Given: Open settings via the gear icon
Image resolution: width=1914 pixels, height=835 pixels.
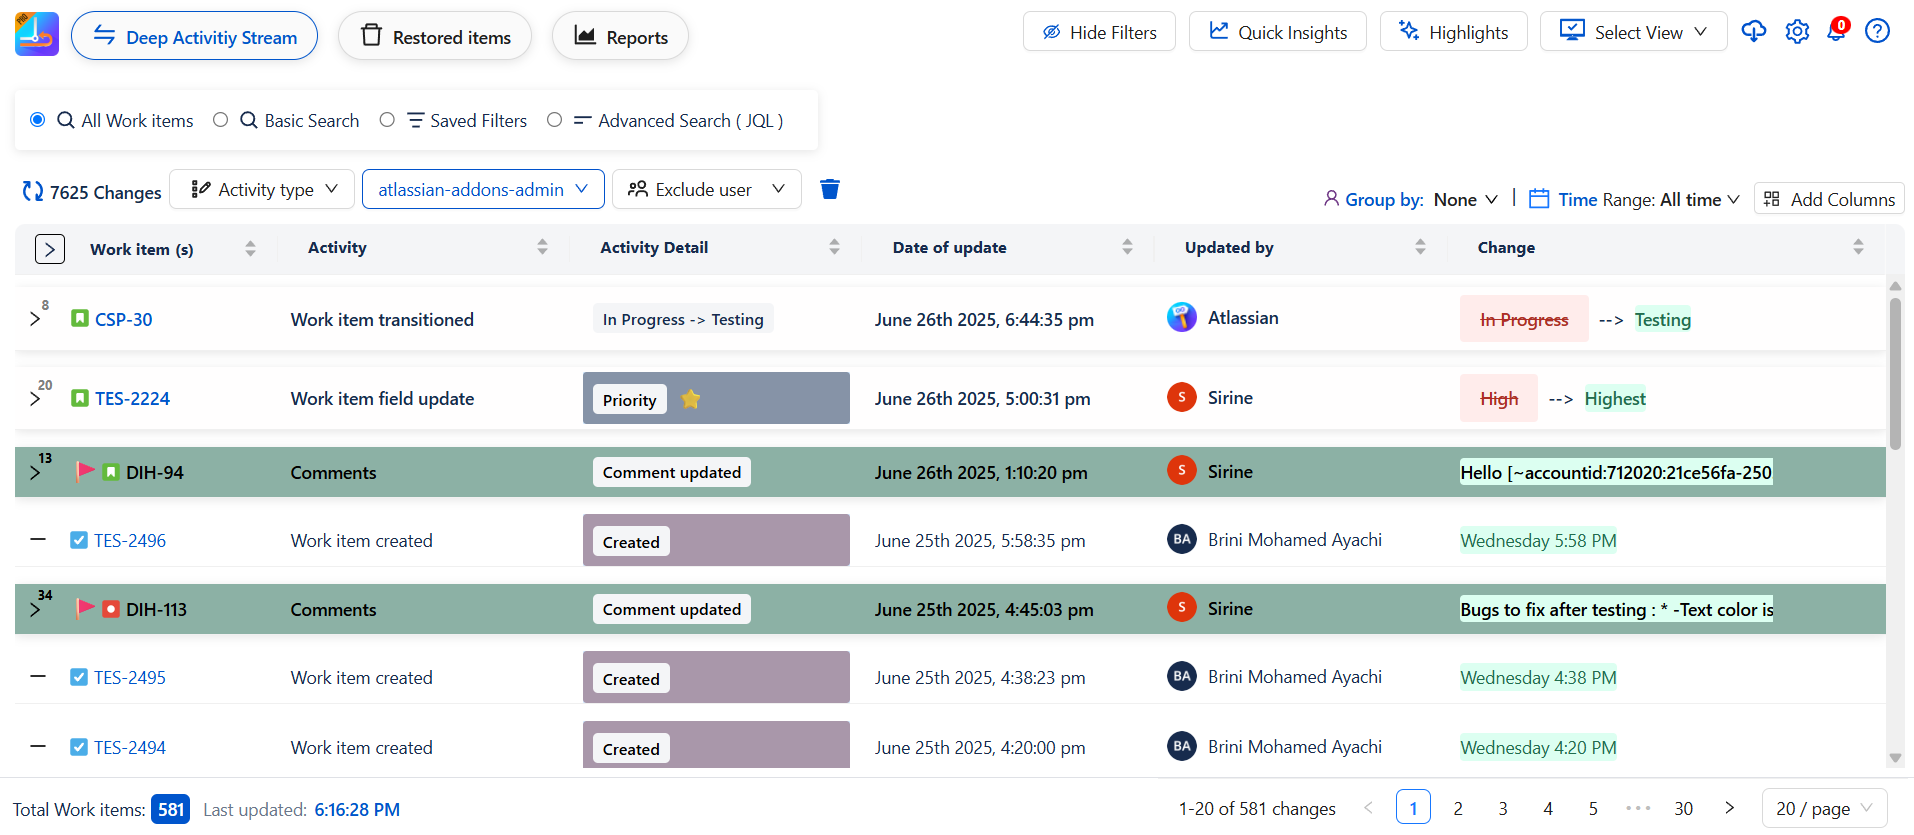Looking at the screenshot, I should (1797, 32).
